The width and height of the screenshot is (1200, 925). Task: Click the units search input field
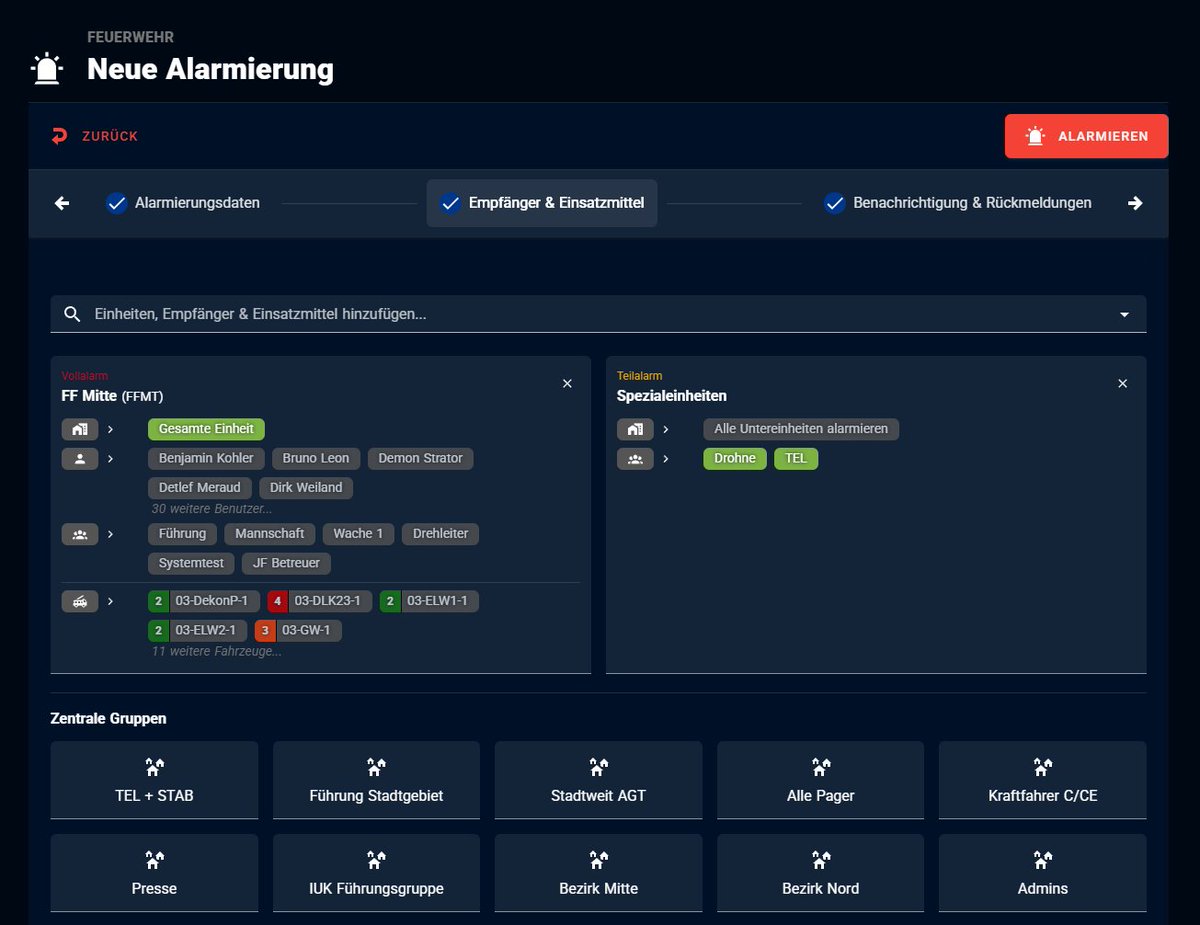599,314
